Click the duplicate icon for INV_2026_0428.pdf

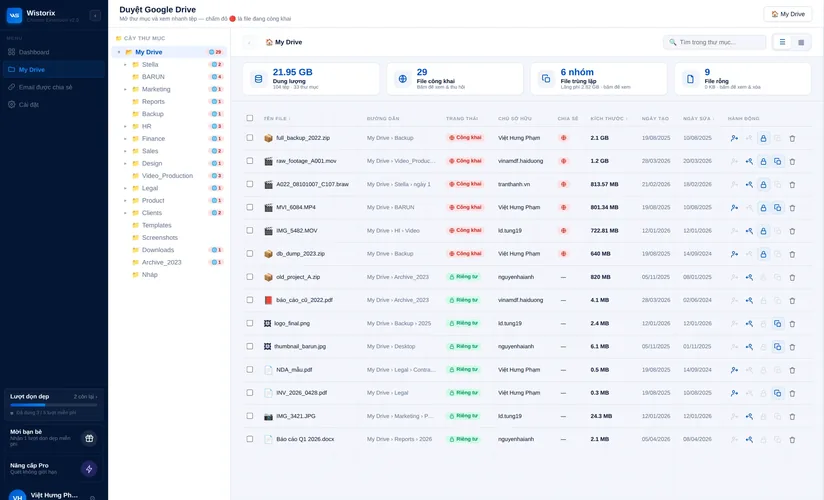coord(777,393)
